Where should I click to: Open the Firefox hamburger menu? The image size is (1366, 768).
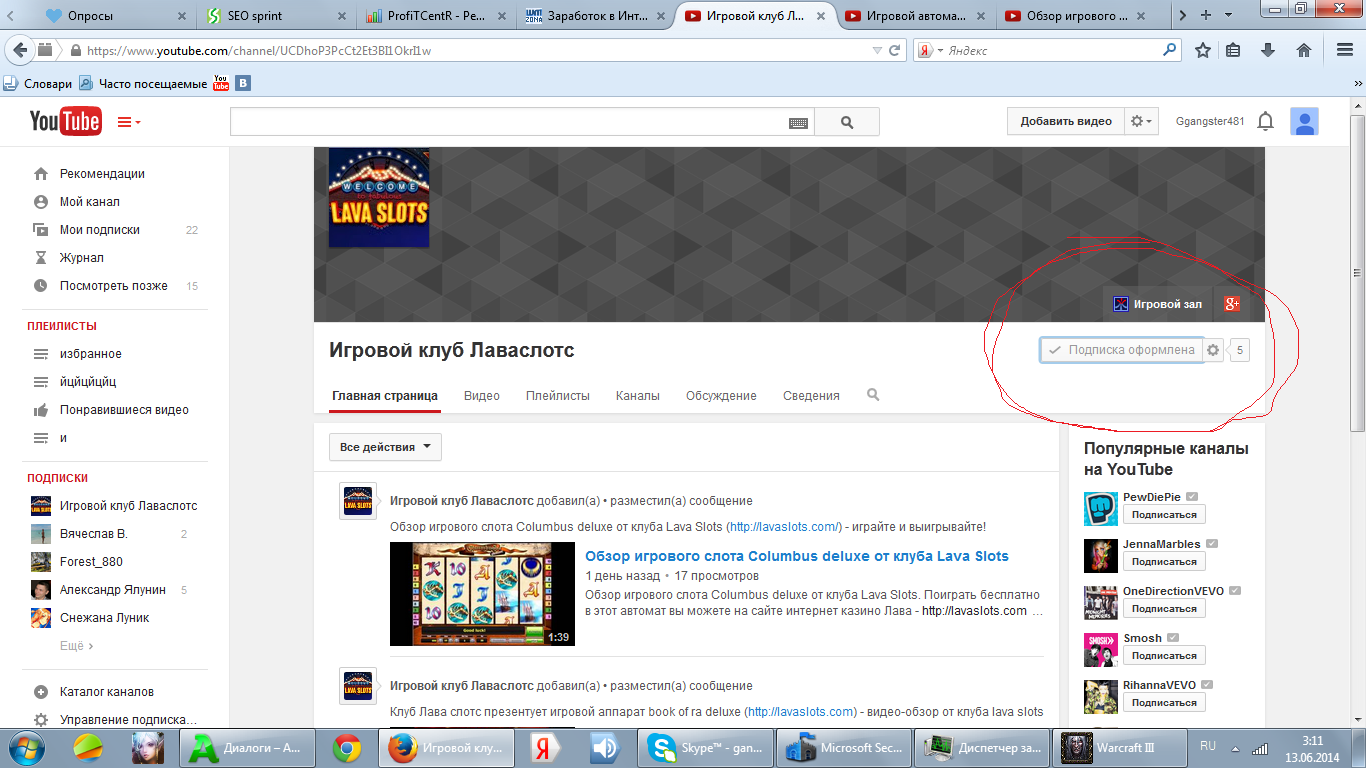click(x=1343, y=50)
